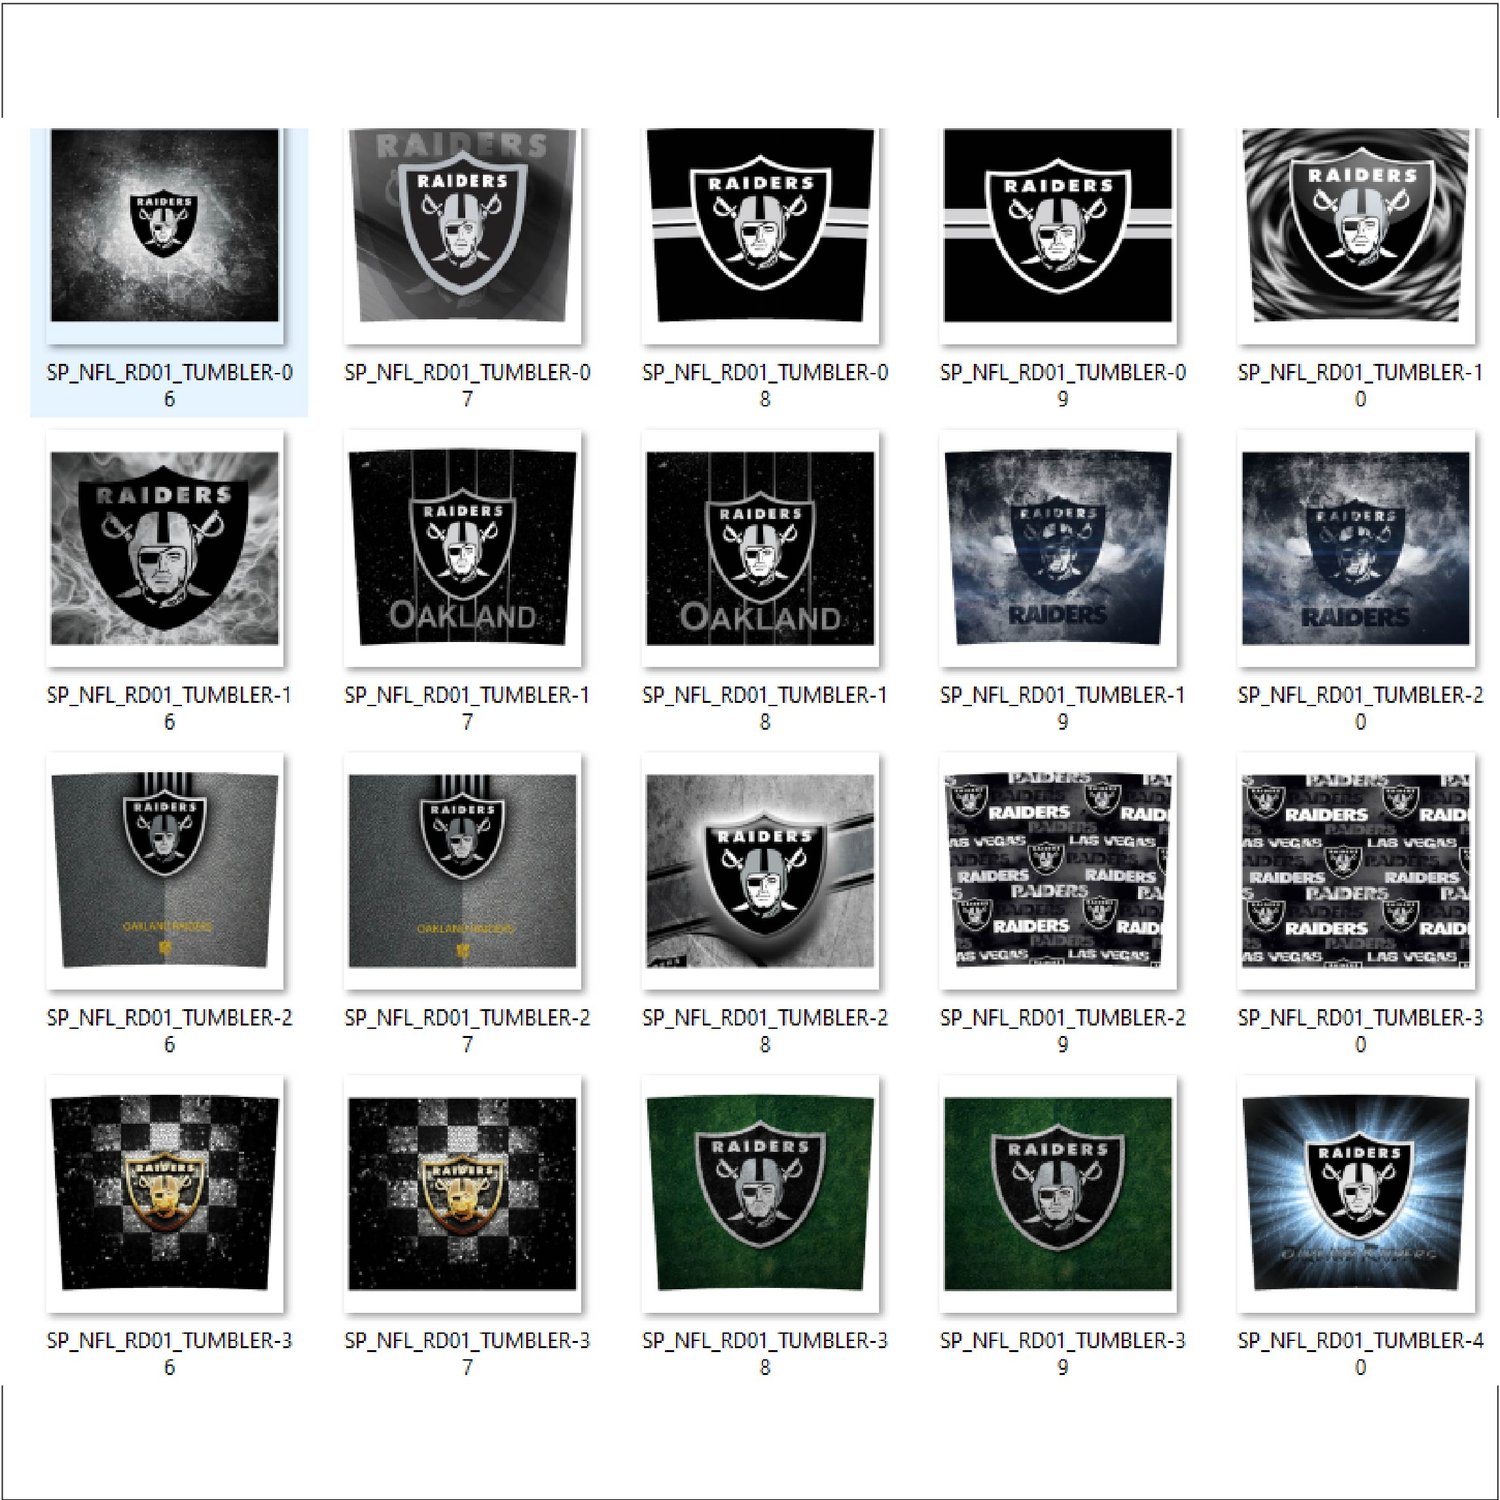
Task: Click the file name text 'SP_NFL_RD01_TUMBLER-20'
Action: pyautogui.click(x=1360, y=708)
